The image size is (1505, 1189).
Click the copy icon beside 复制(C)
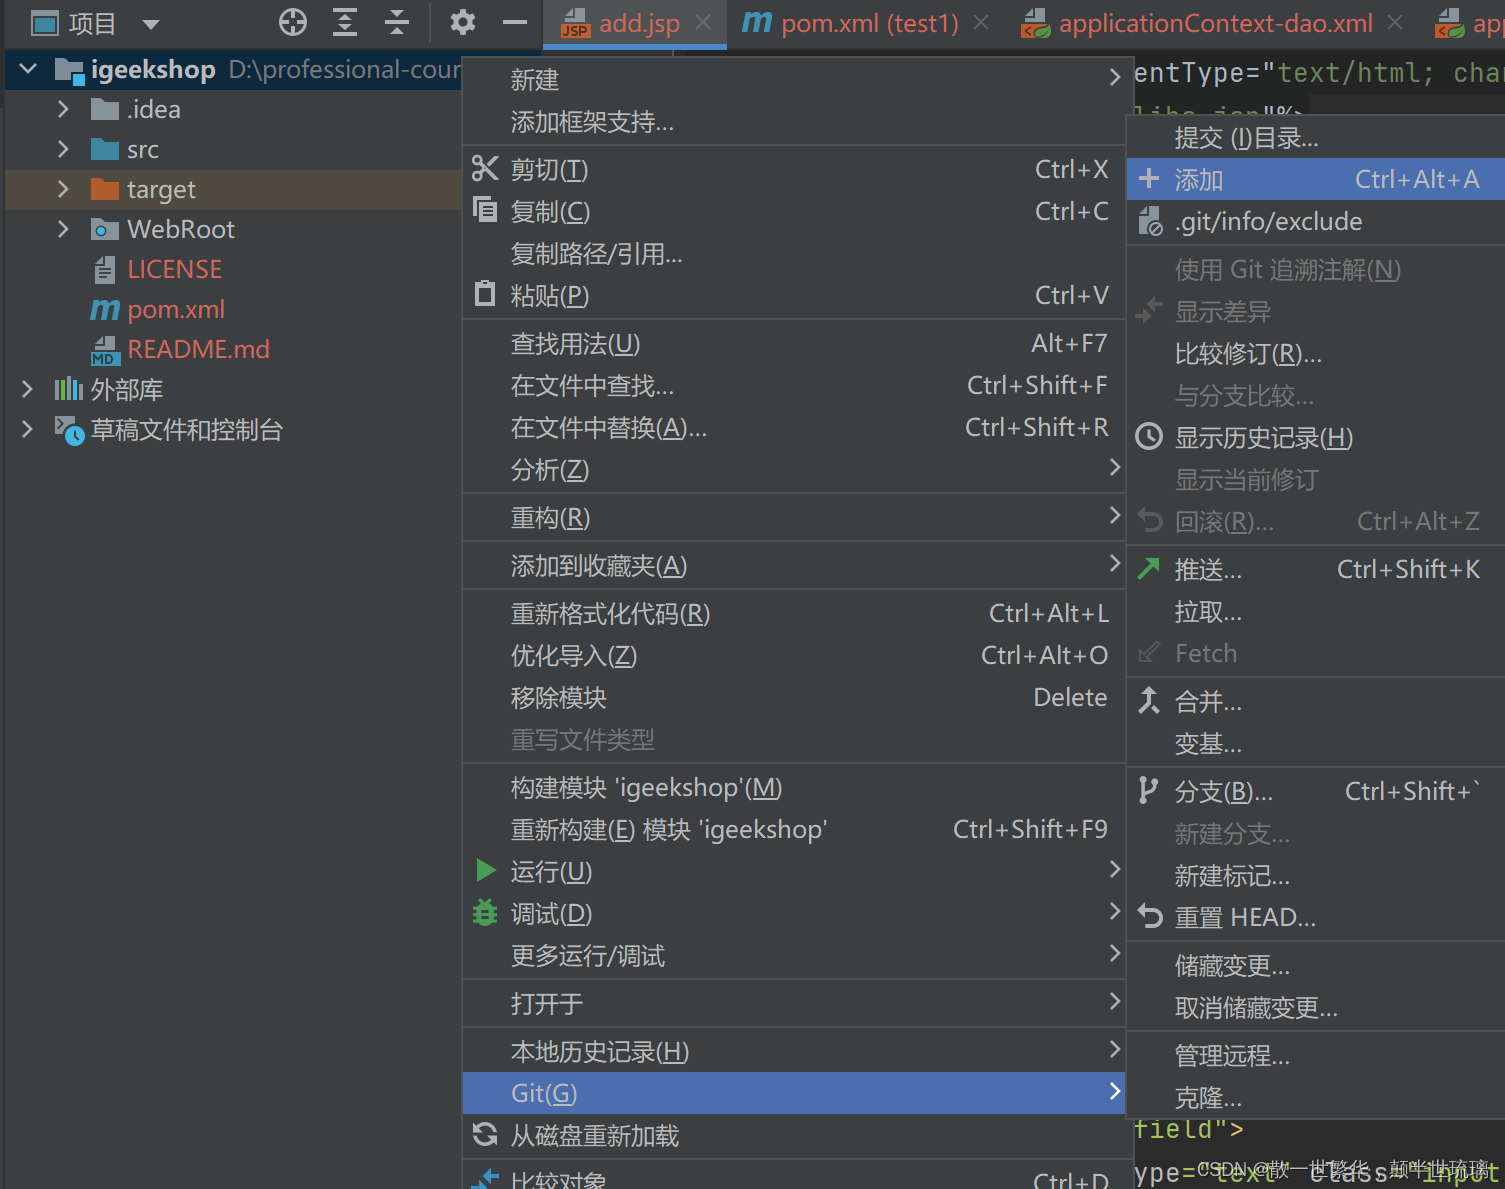click(x=485, y=210)
